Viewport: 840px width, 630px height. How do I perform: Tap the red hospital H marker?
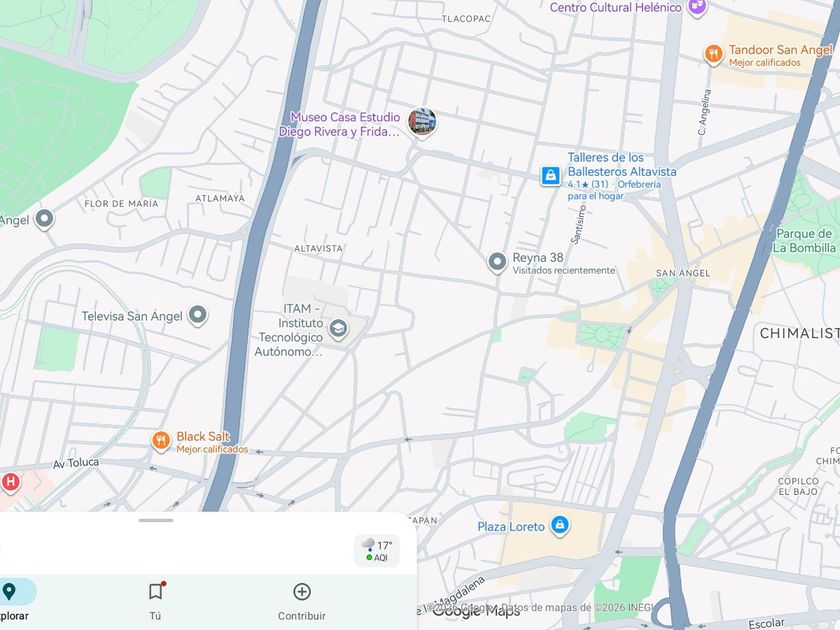[10, 483]
